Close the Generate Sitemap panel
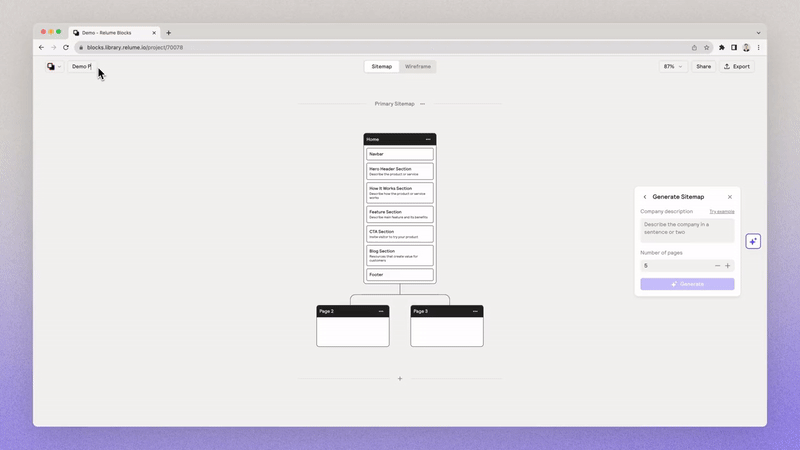 tap(730, 197)
